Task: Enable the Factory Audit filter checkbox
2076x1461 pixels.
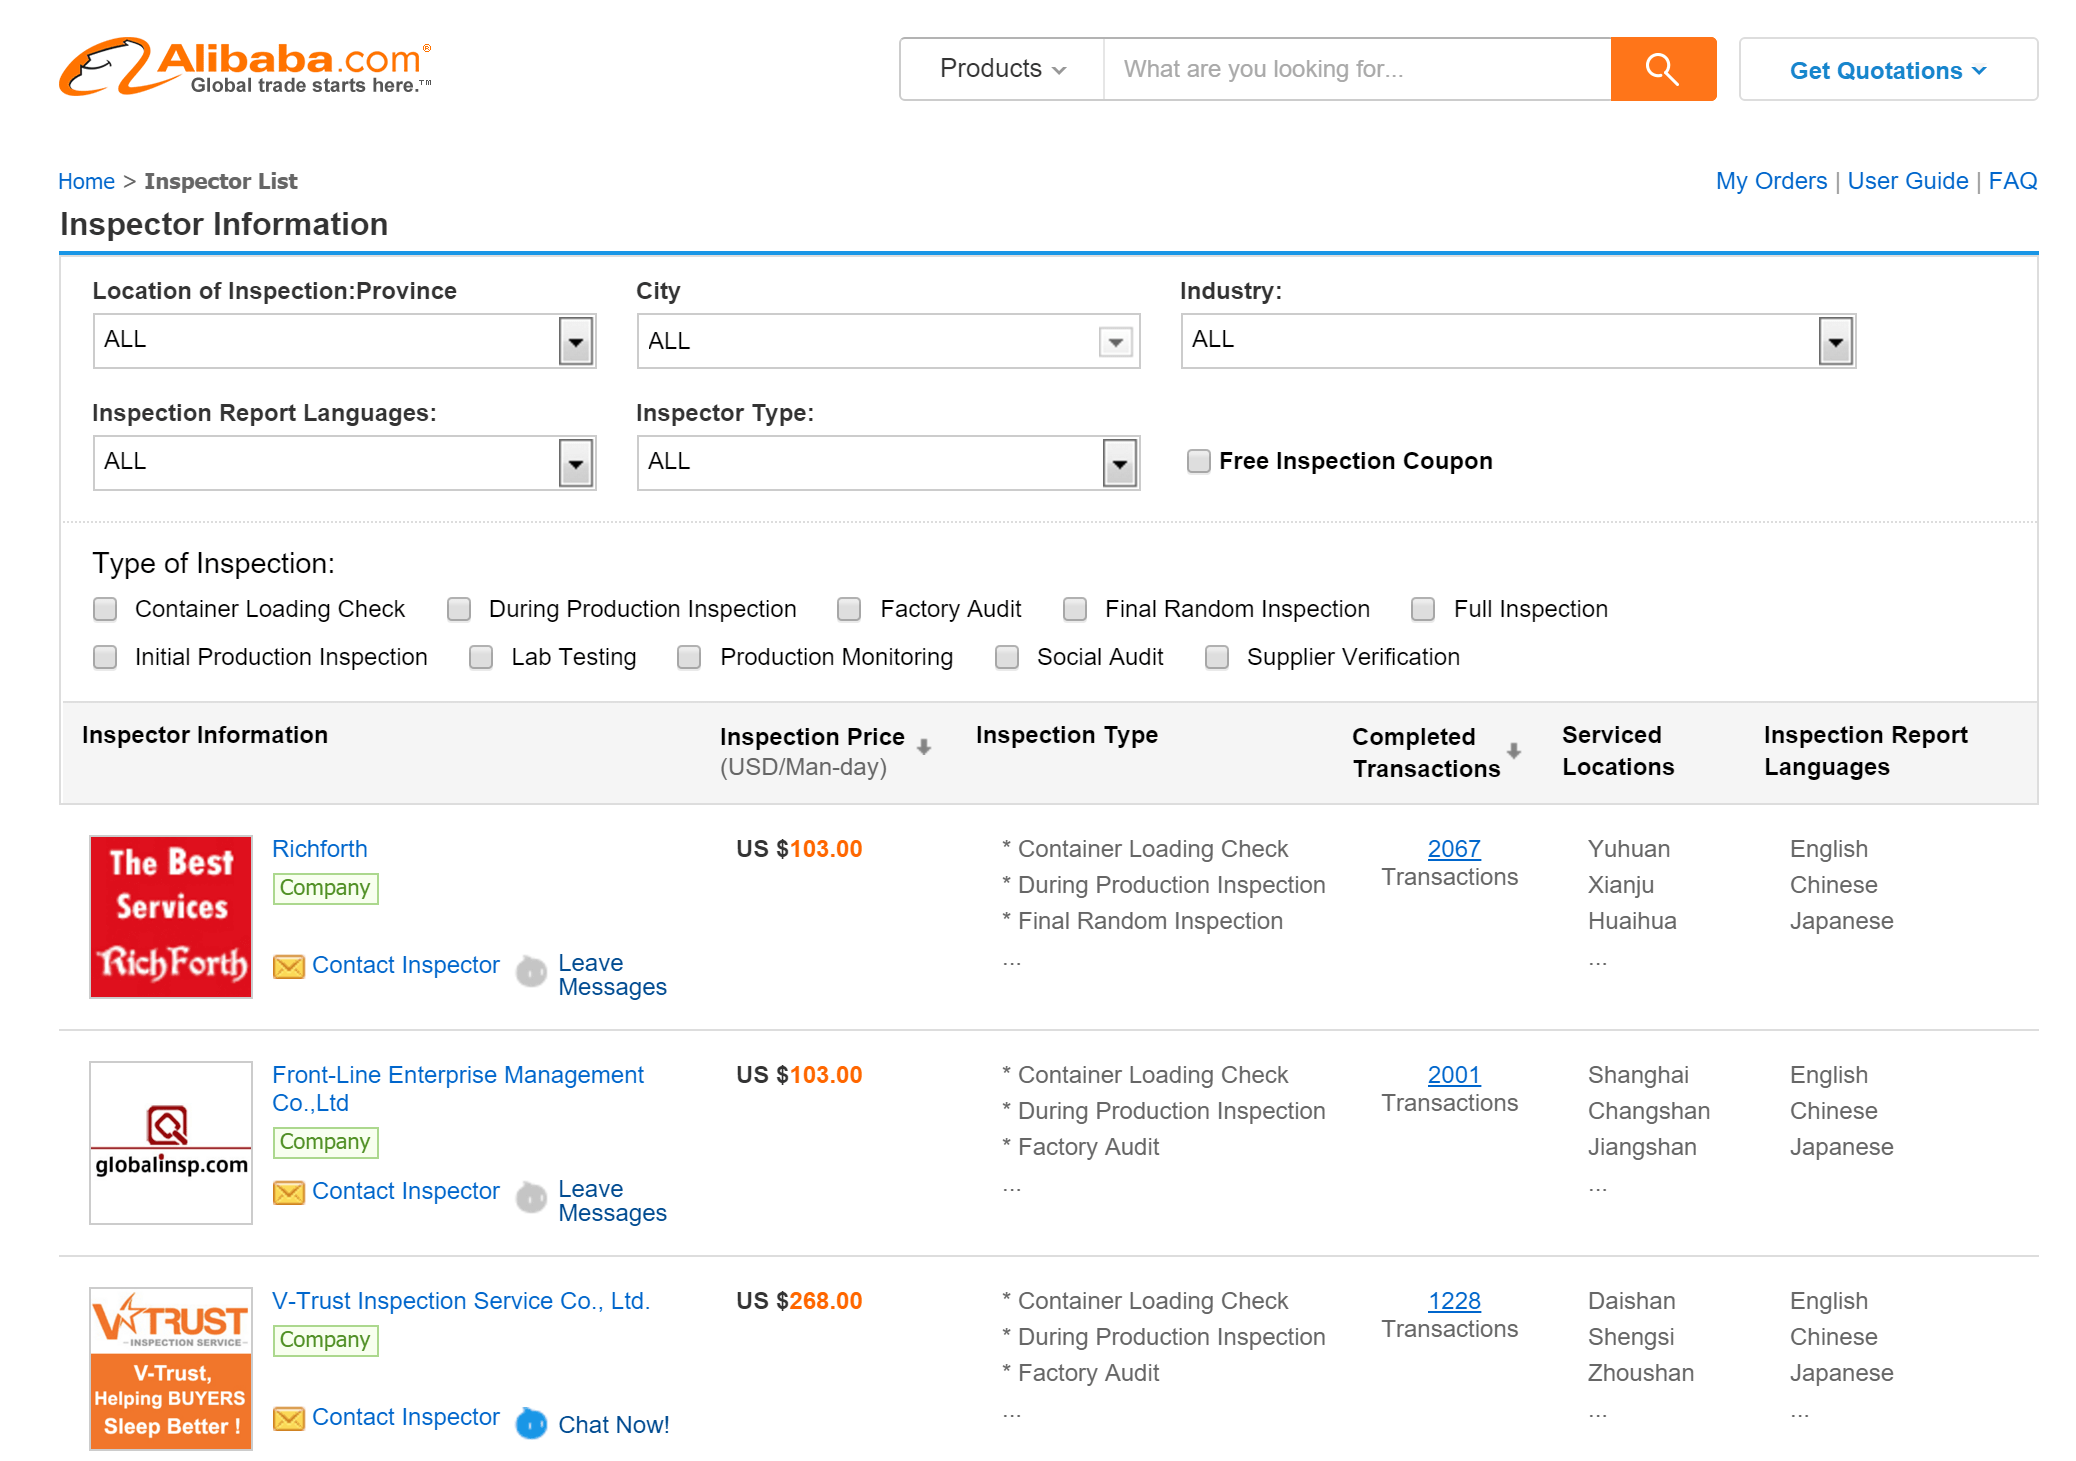Action: tap(849, 609)
